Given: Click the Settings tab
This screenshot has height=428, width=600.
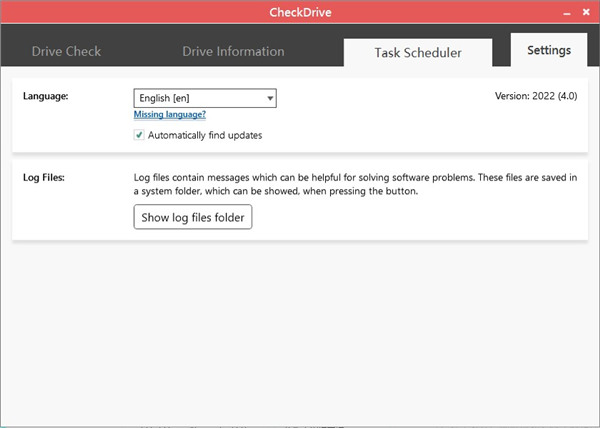Looking at the screenshot, I should (549, 50).
